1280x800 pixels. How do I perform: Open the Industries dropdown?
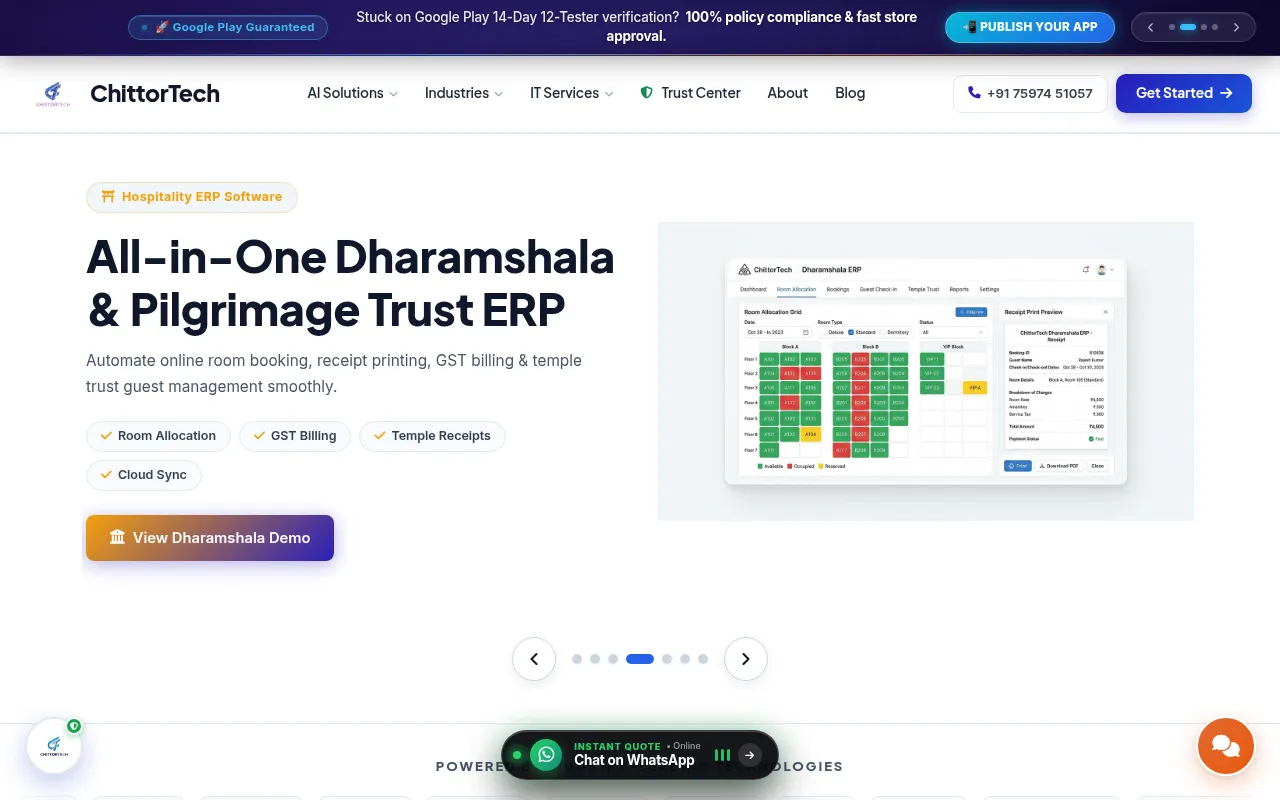(x=464, y=93)
